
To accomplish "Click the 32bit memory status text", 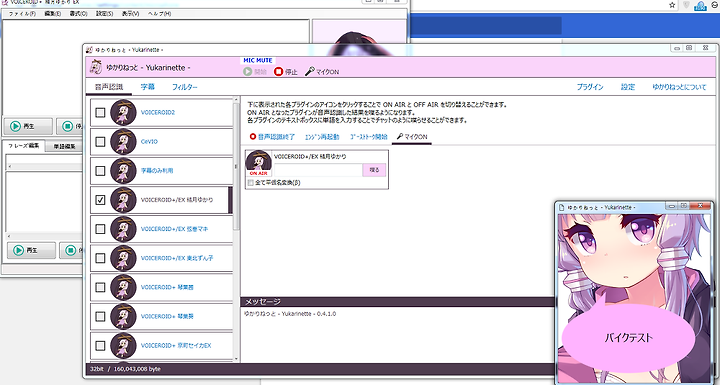I will coord(125,369).
